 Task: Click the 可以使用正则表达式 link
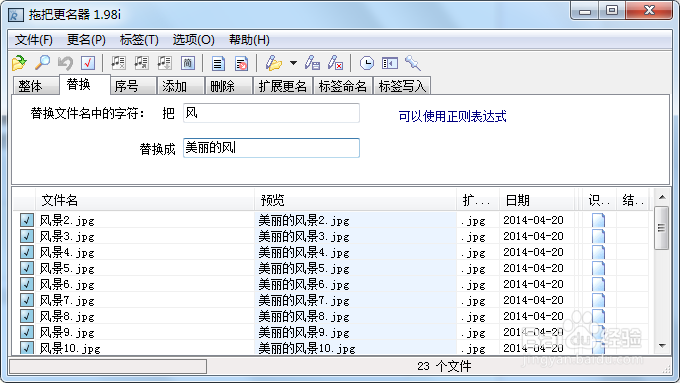click(452, 116)
